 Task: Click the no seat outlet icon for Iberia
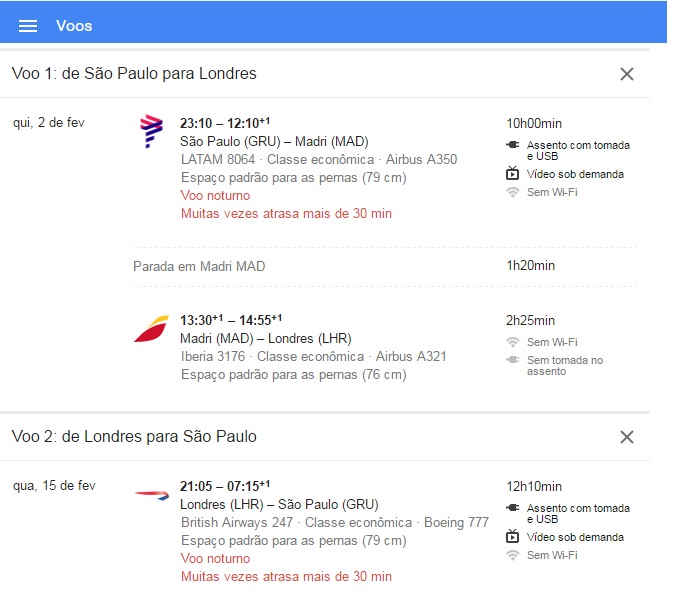point(513,360)
